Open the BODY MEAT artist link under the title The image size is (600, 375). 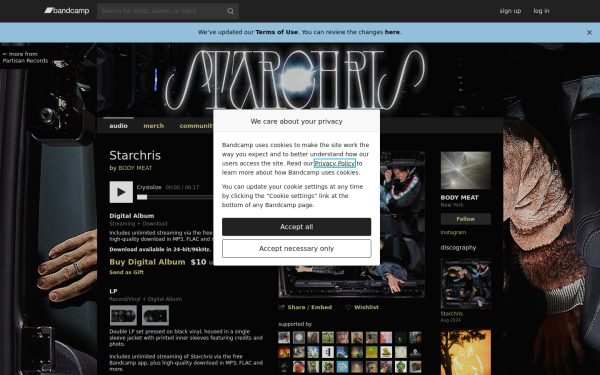[135, 168]
